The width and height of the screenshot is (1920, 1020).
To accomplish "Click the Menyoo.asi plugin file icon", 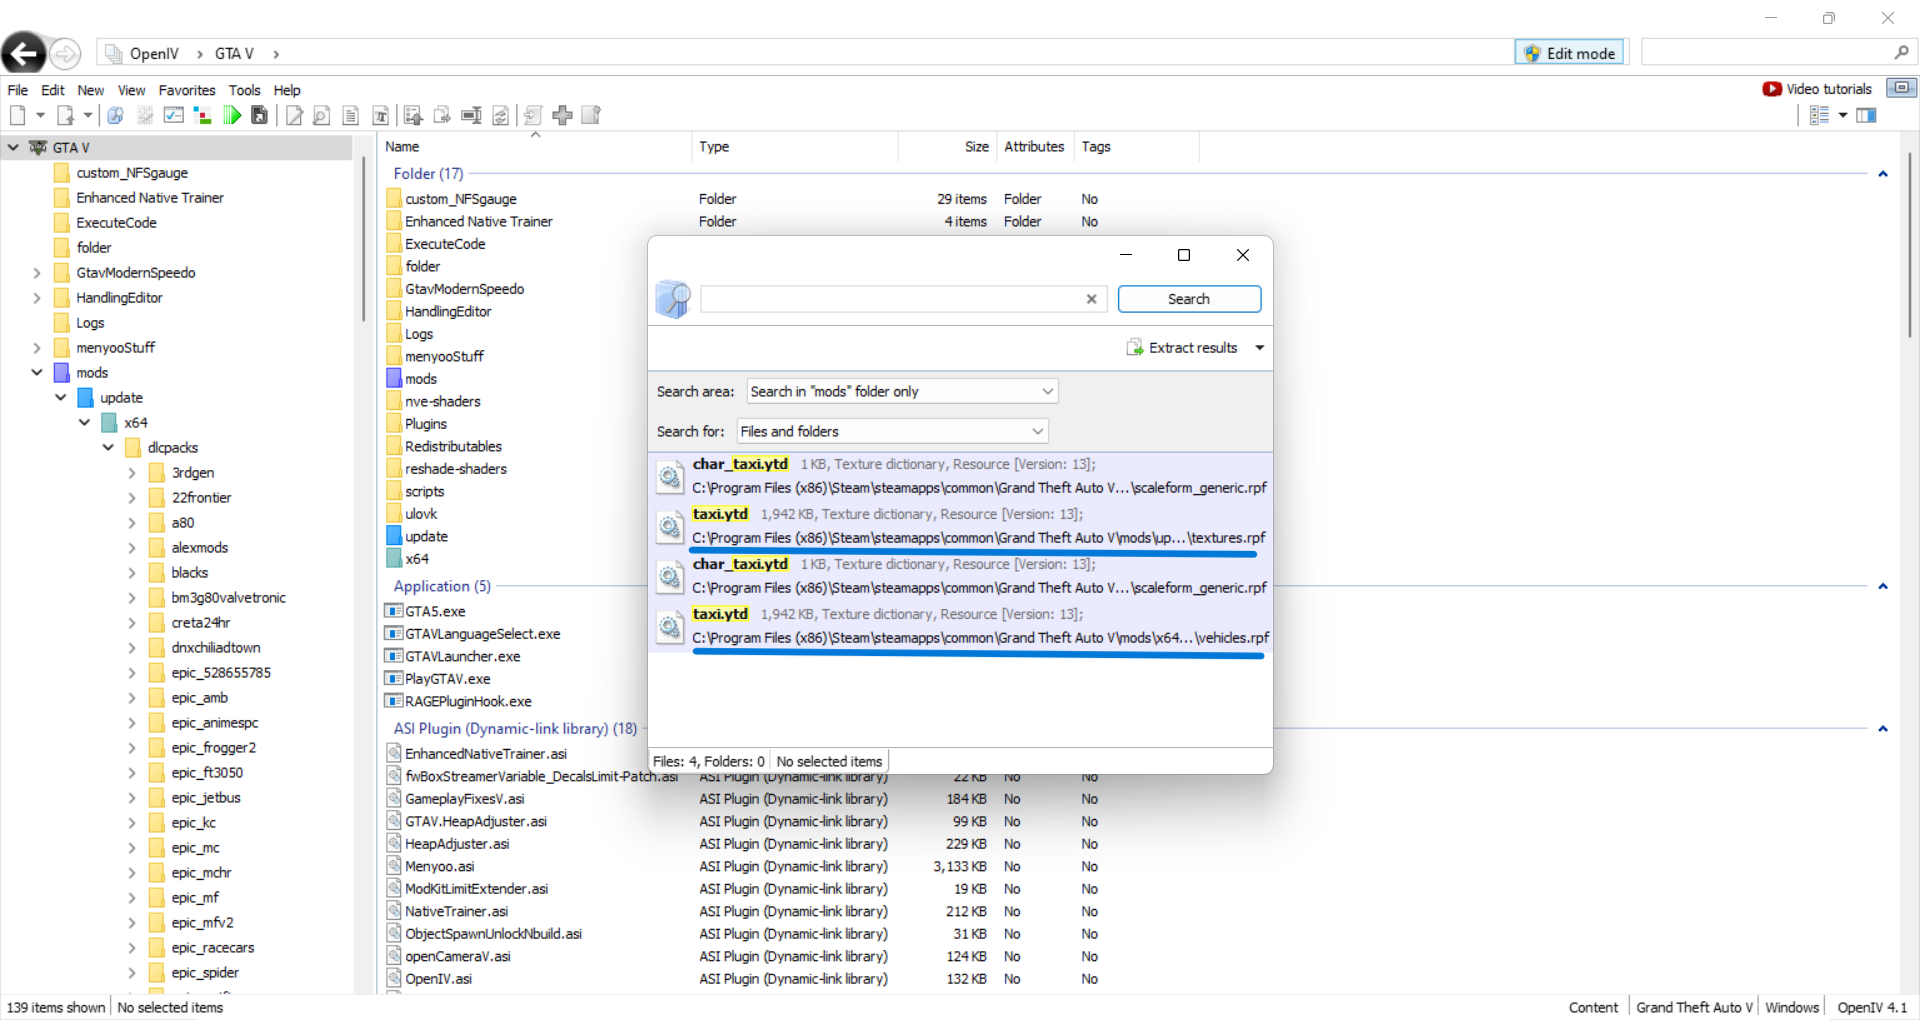I will [394, 866].
